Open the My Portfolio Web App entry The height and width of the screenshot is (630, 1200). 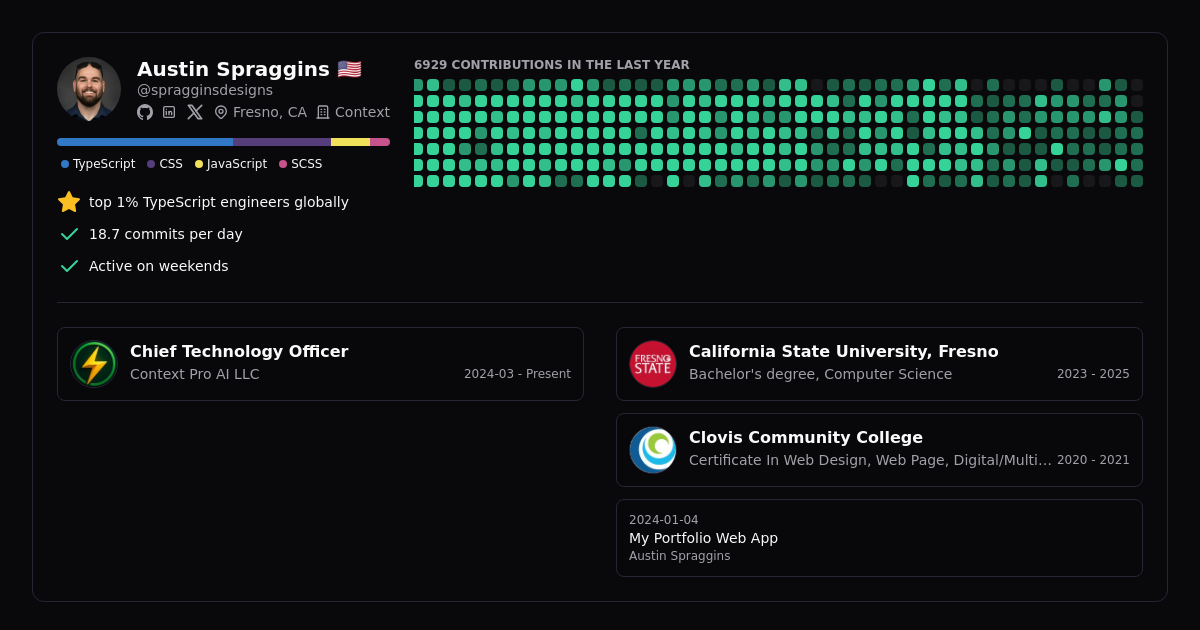click(x=879, y=538)
